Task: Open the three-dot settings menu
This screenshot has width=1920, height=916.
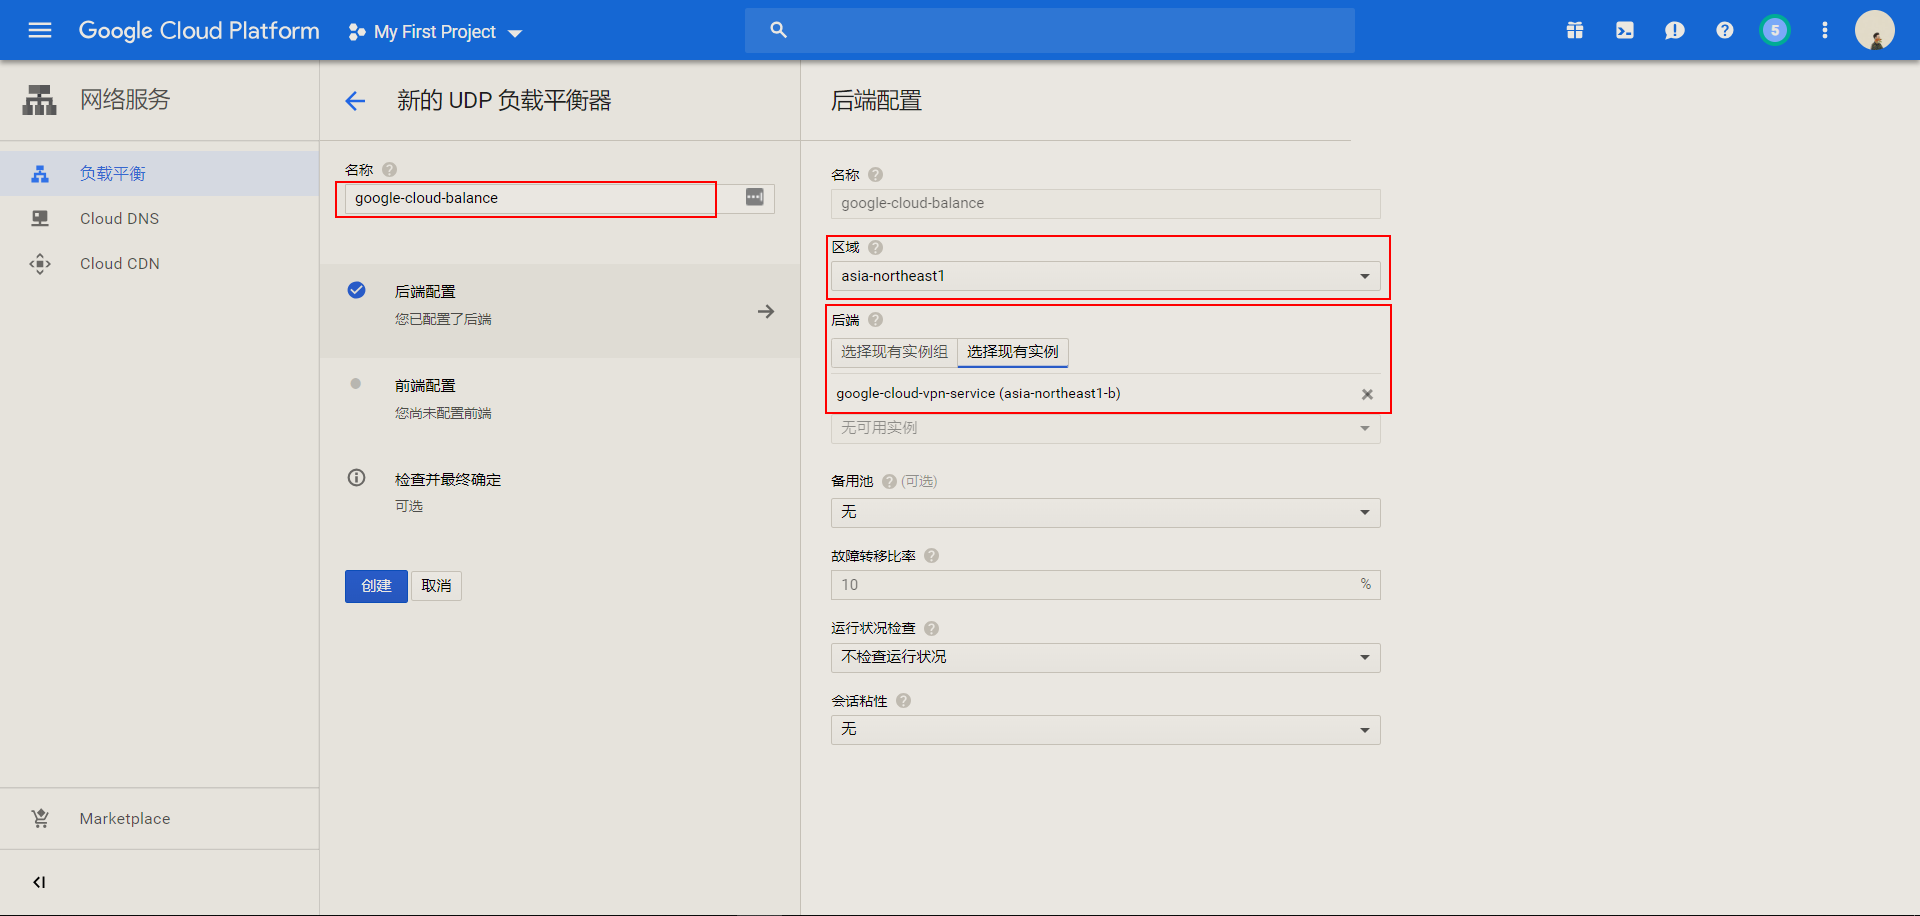Action: coord(1825,30)
